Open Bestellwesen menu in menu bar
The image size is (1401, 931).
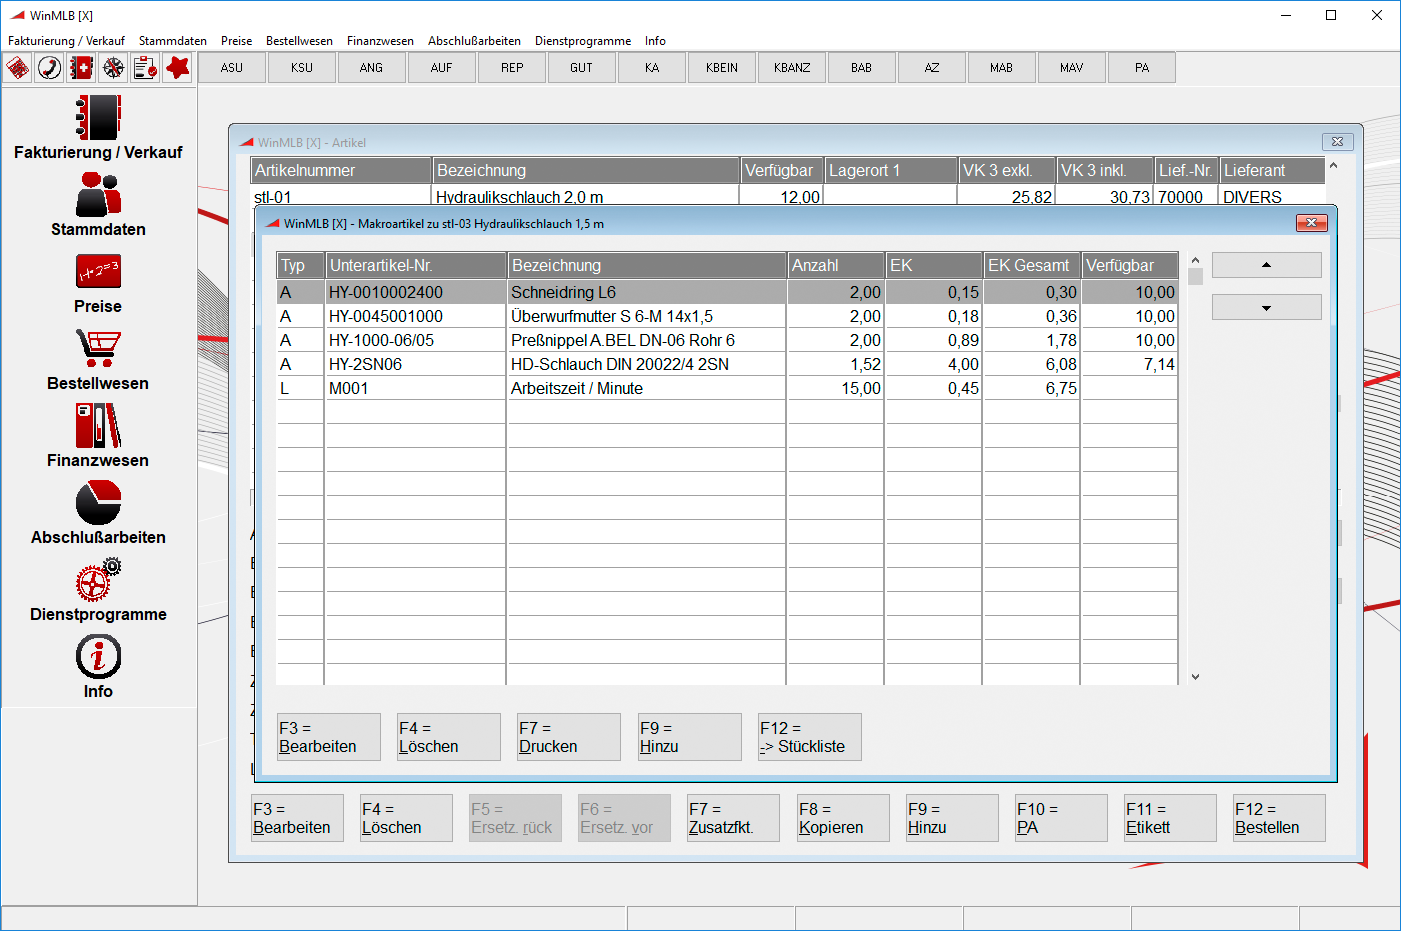(x=299, y=41)
